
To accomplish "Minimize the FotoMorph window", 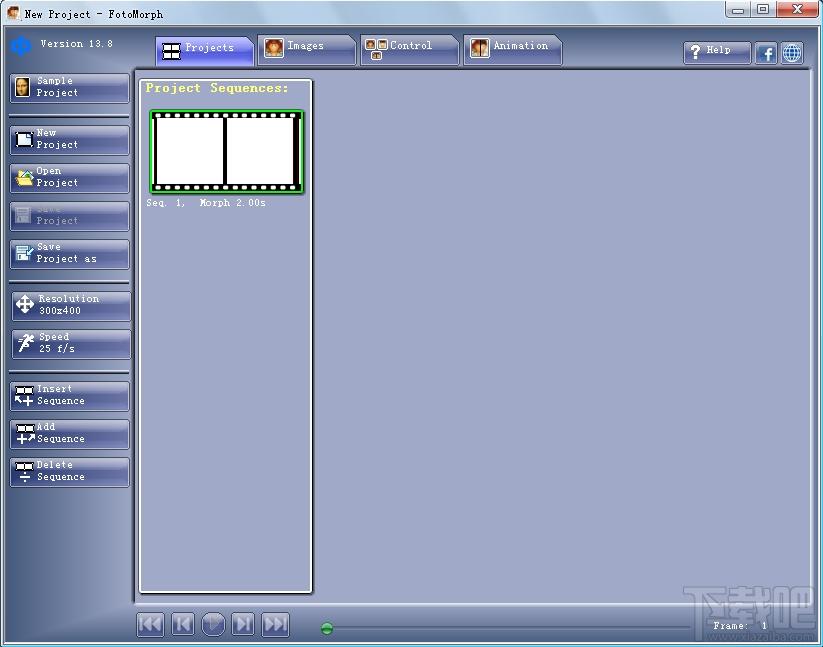I will 738,9.
